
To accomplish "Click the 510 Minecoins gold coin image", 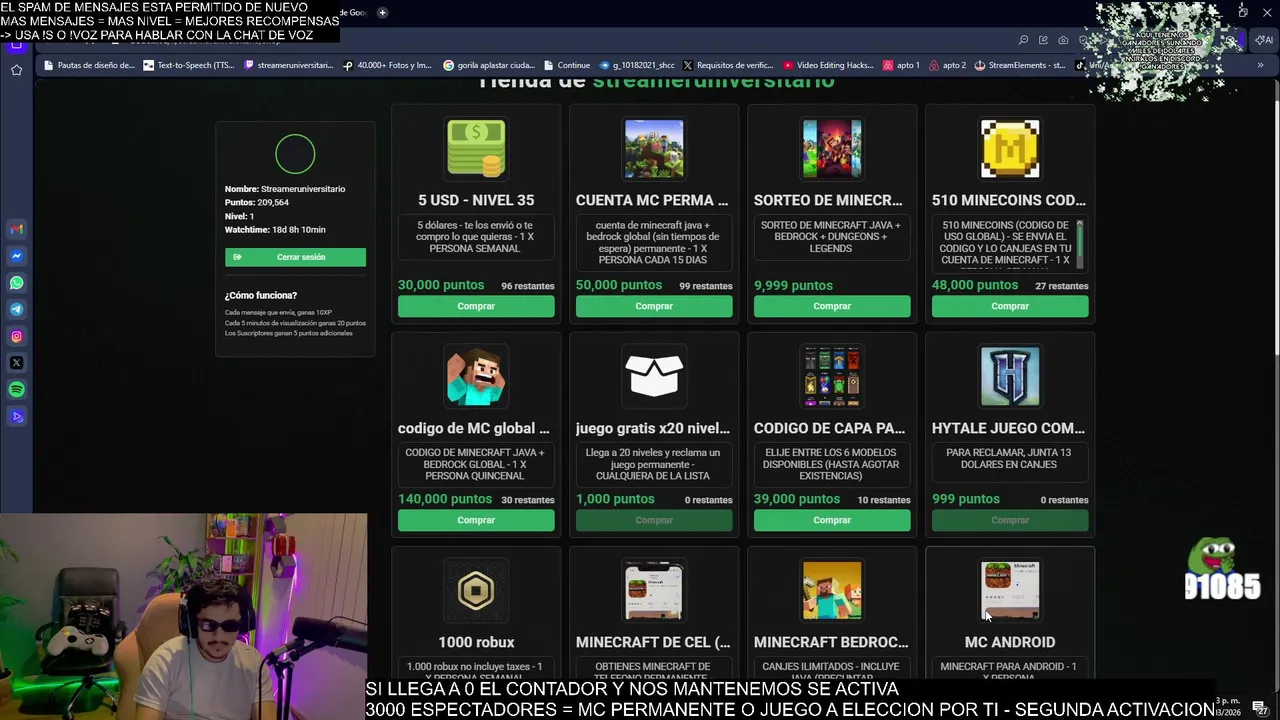I will pyautogui.click(x=1010, y=149).
